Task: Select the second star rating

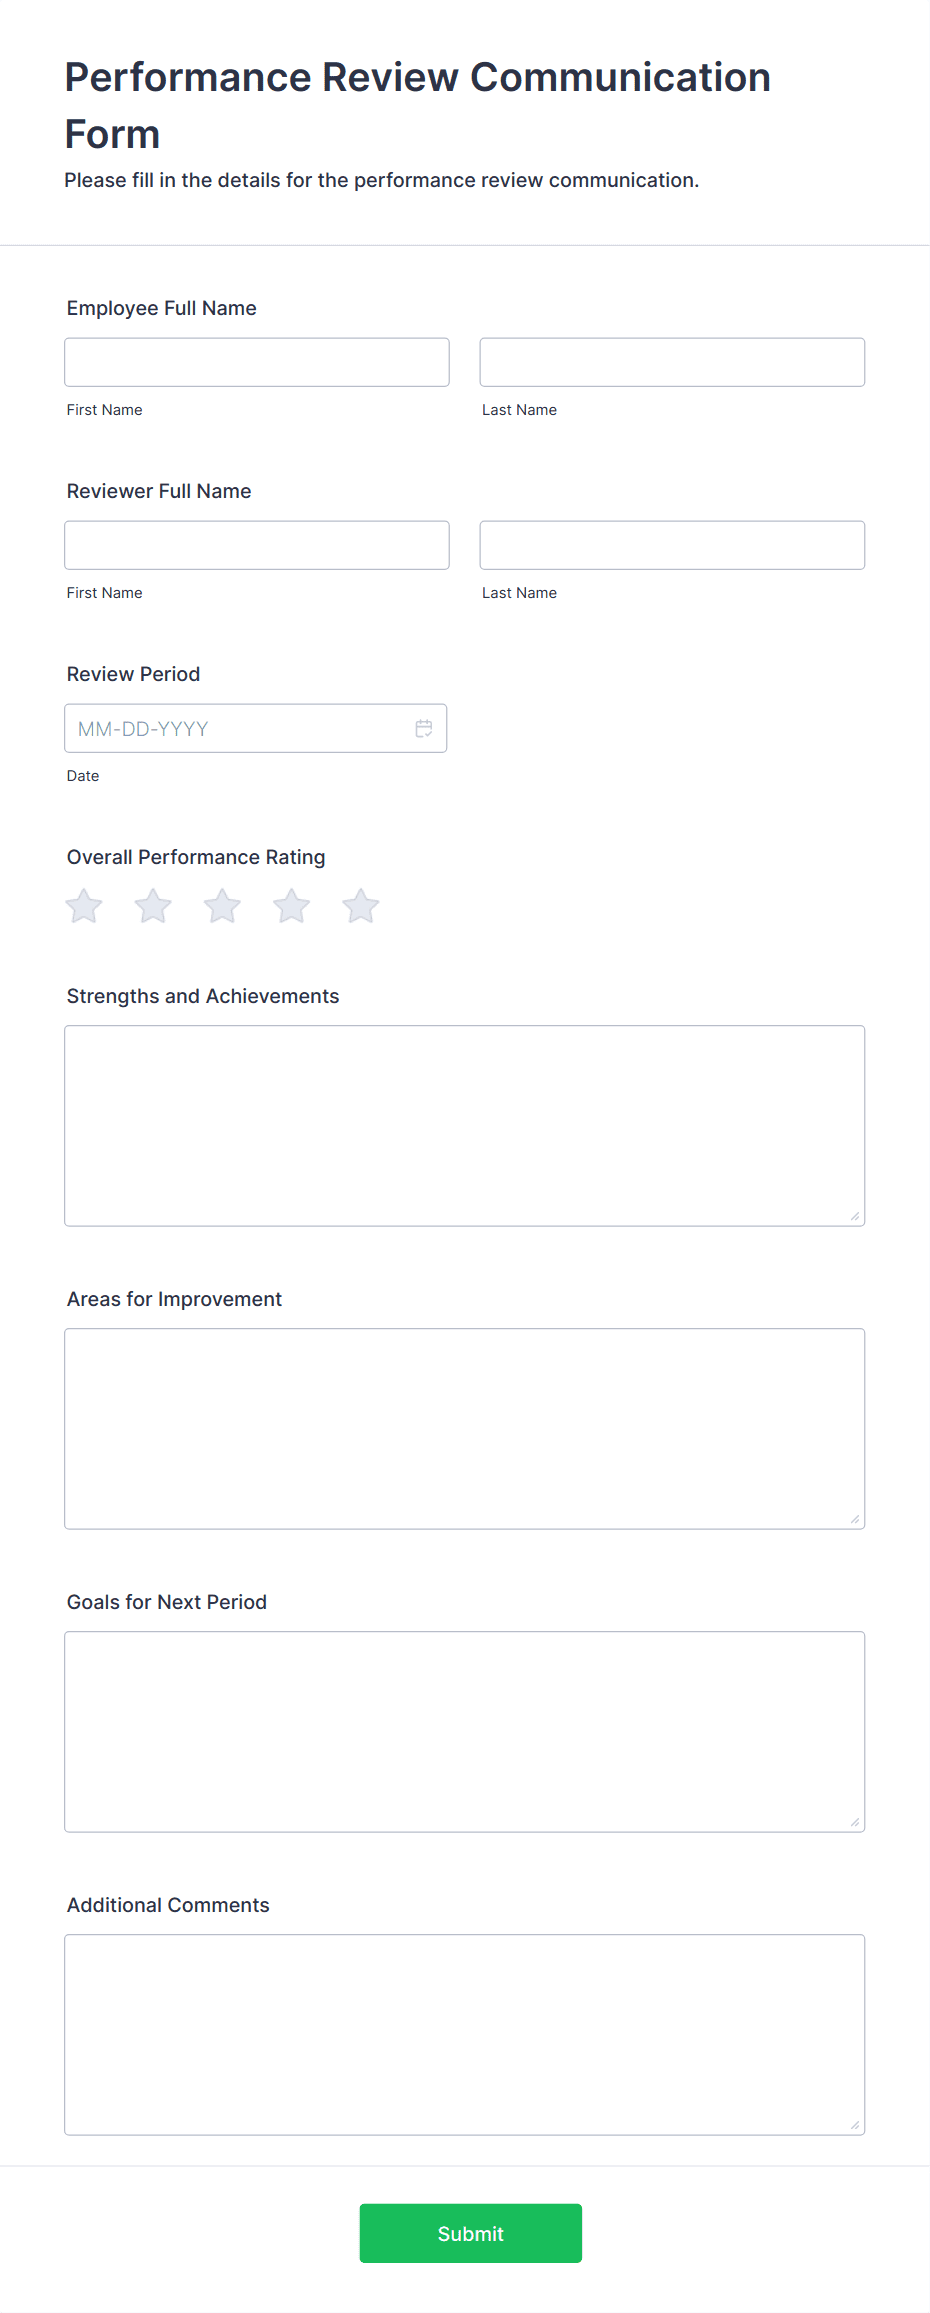Action: point(153,906)
